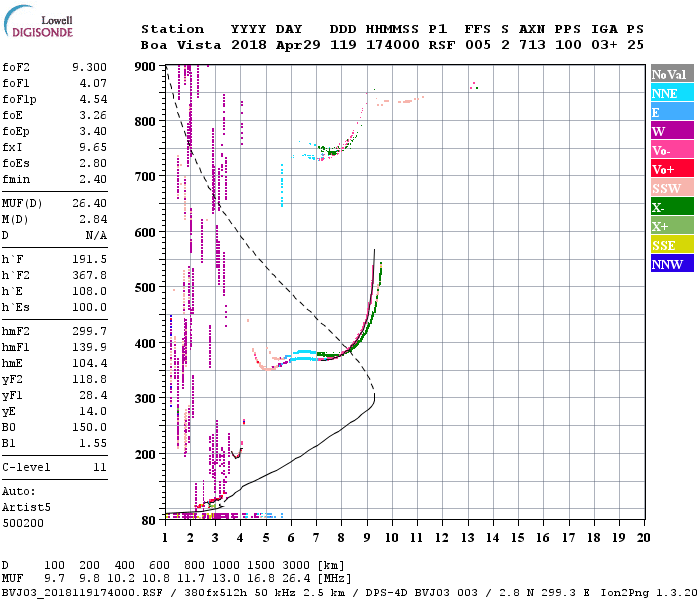The height and width of the screenshot is (600, 700).
Task: Click the day-of-year value 119
Action: 343,45
